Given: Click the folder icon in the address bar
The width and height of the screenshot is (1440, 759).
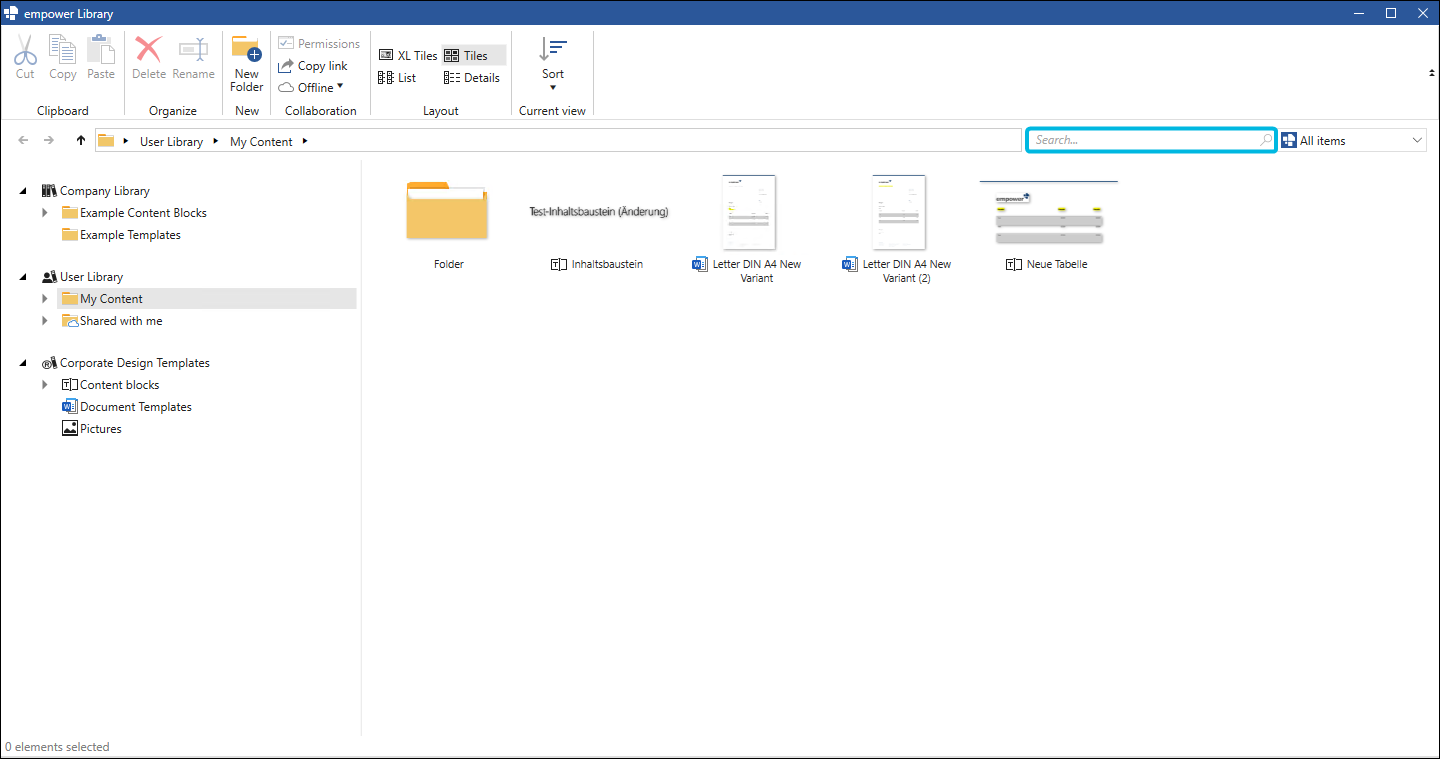Looking at the screenshot, I should (106, 141).
